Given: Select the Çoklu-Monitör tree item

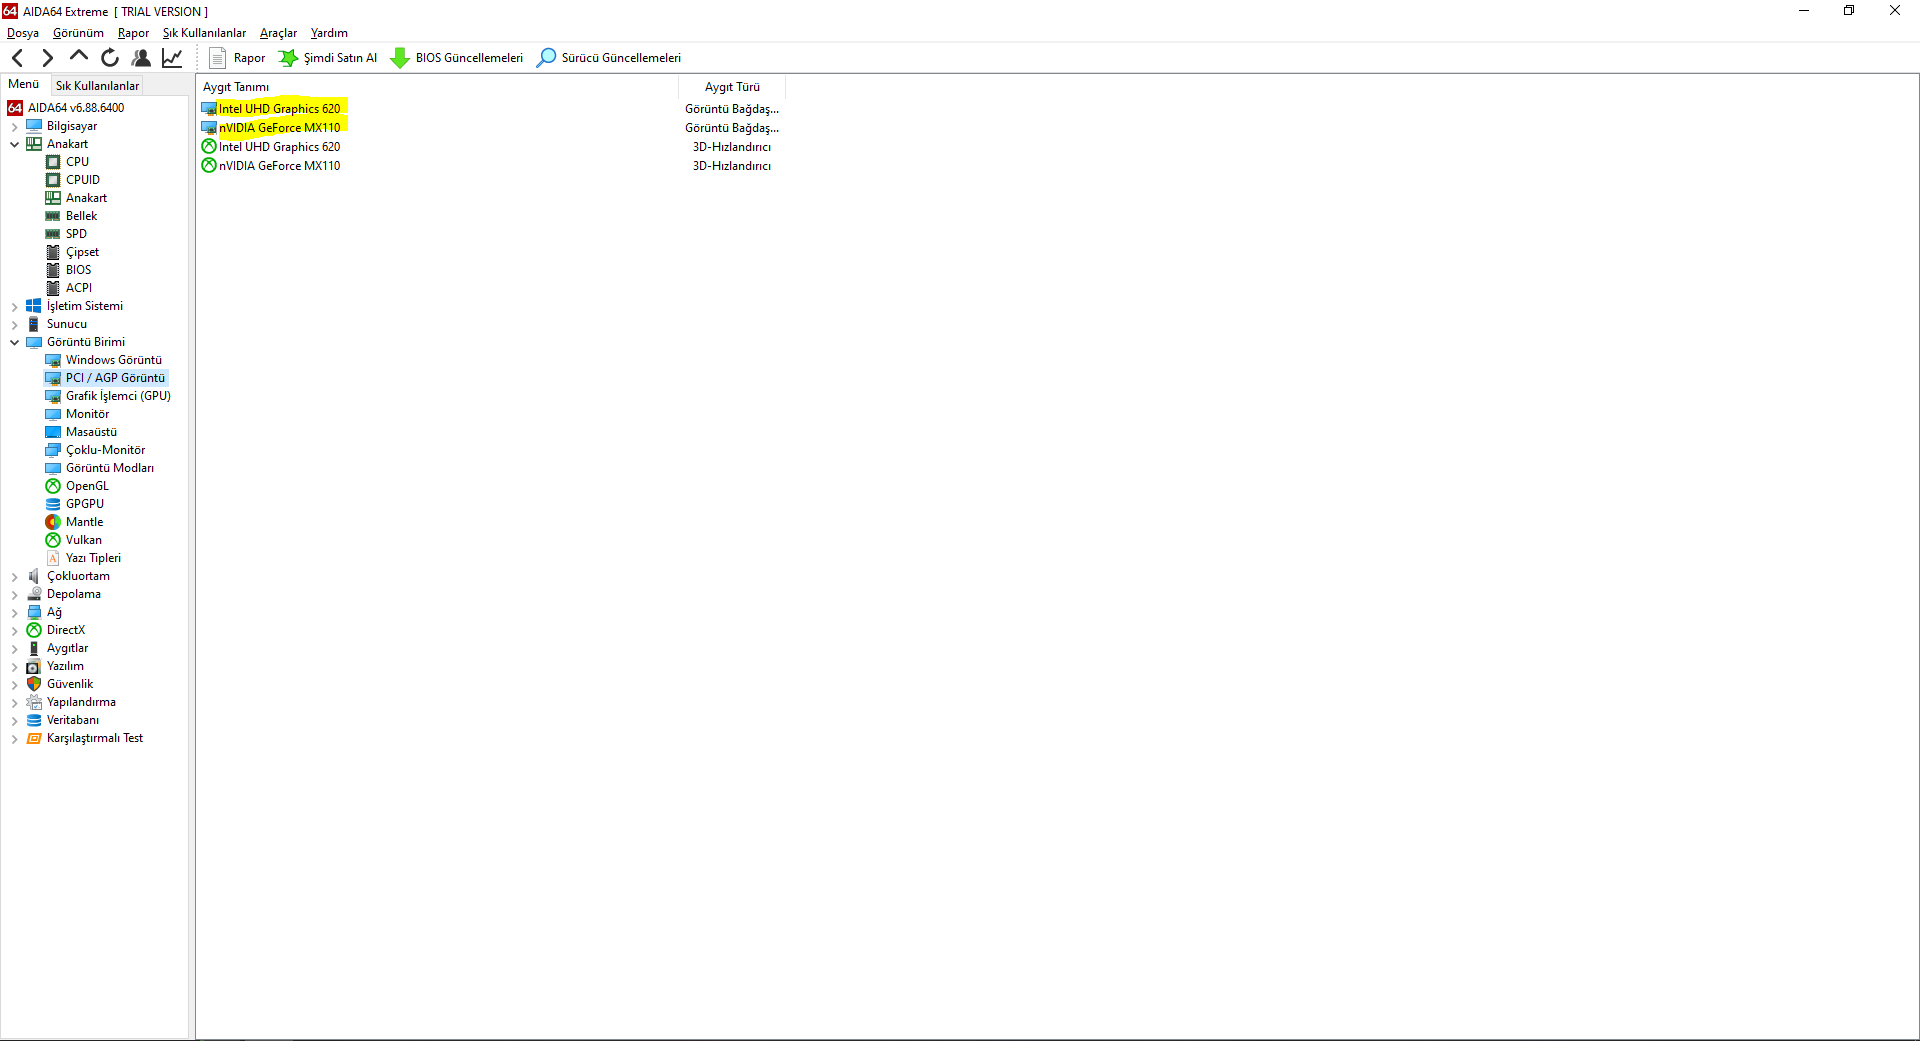Looking at the screenshot, I should click(96, 450).
